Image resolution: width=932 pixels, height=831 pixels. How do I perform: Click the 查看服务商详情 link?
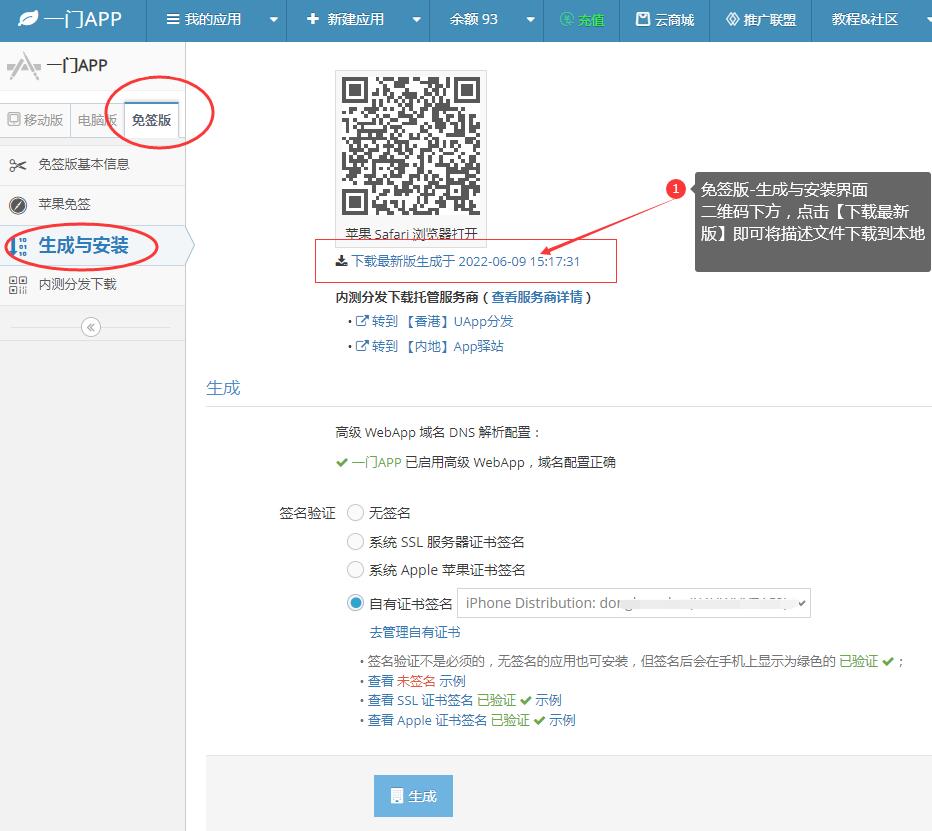[537, 297]
